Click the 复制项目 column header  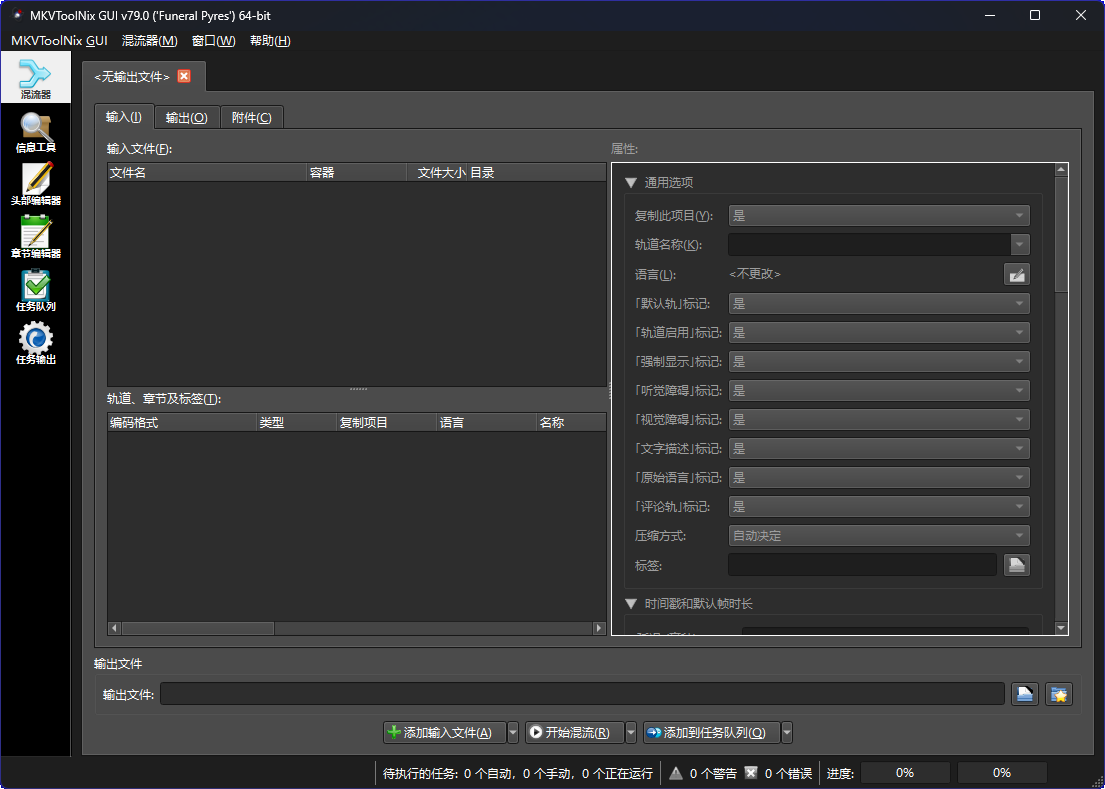pyautogui.click(x=386, y=423)
